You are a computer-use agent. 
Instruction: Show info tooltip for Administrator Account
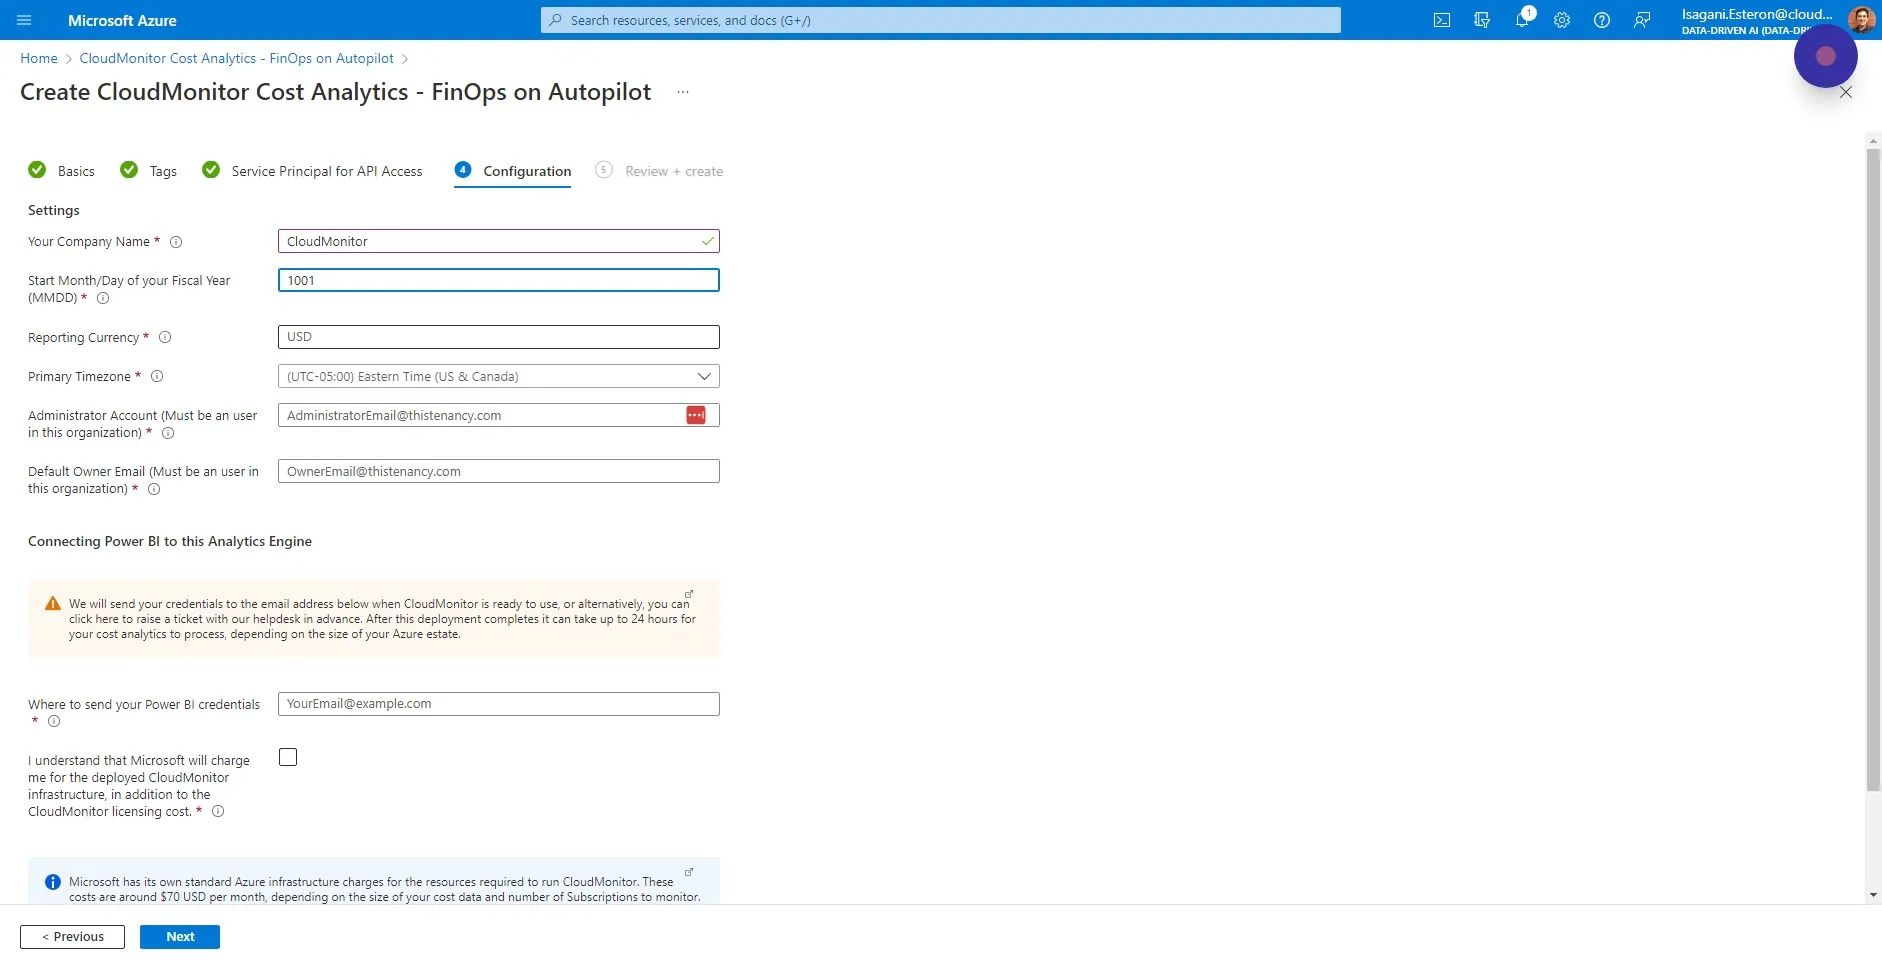168,434
